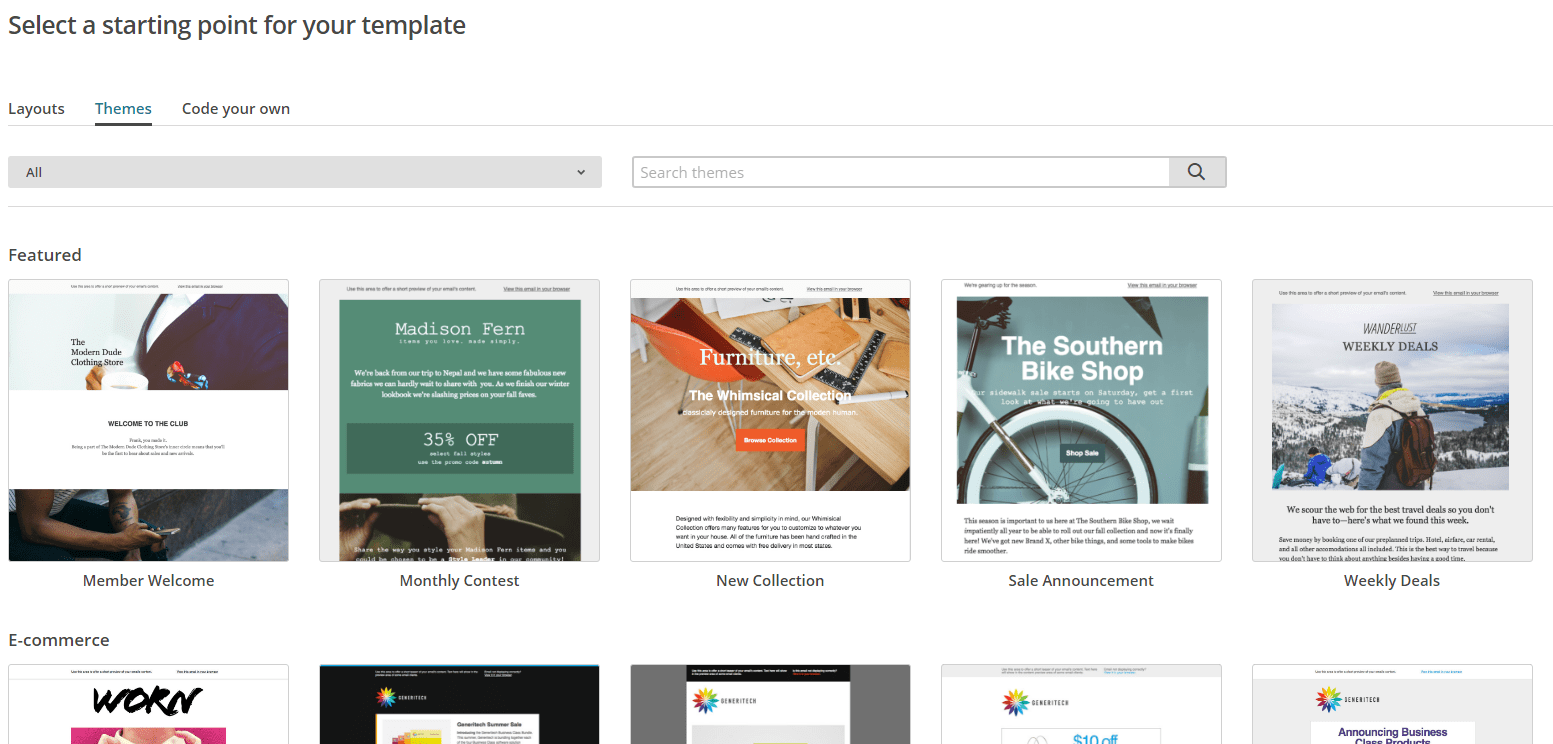Select the Weekly Deals theme thumbnail
The width and height of the screenshot is (1553, 744).
point(1392,420)
